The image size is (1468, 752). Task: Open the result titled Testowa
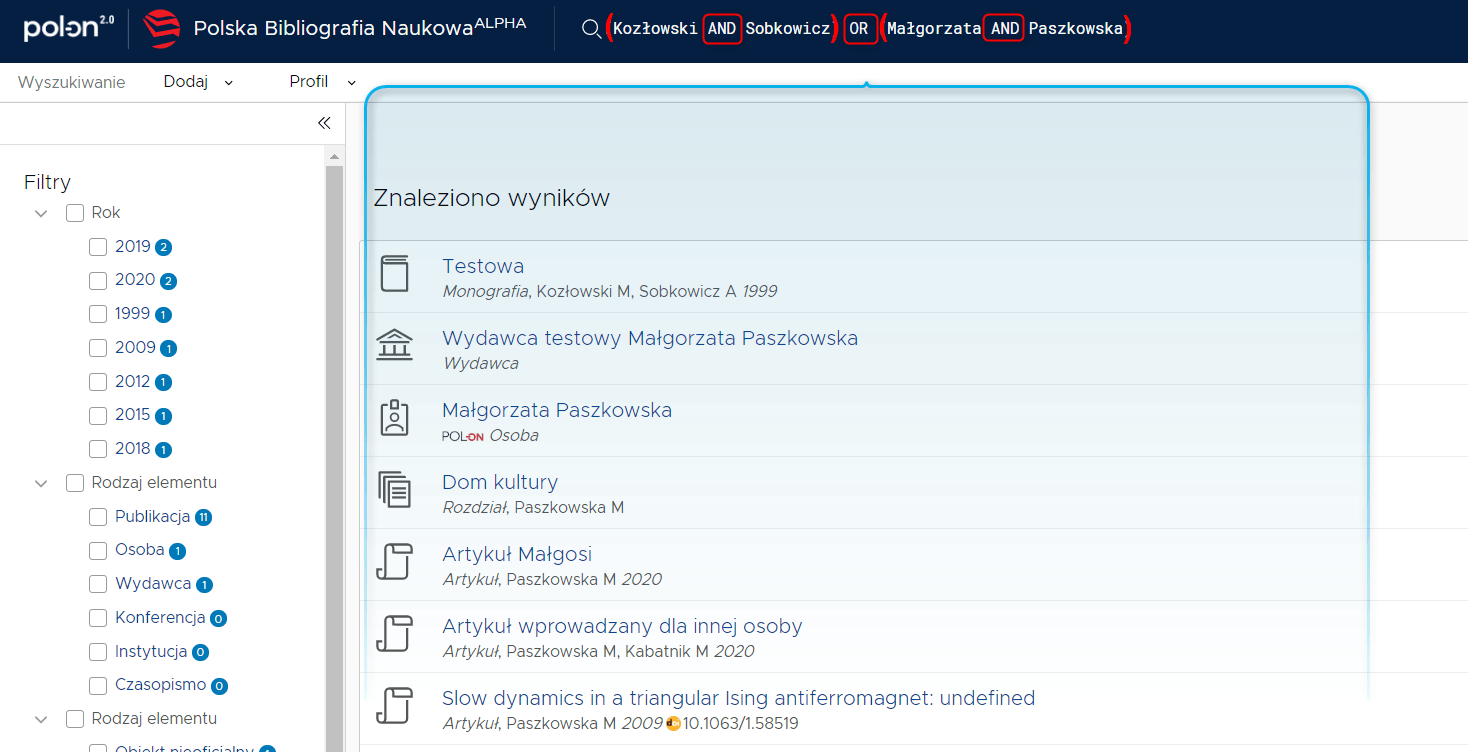(483, 266)
